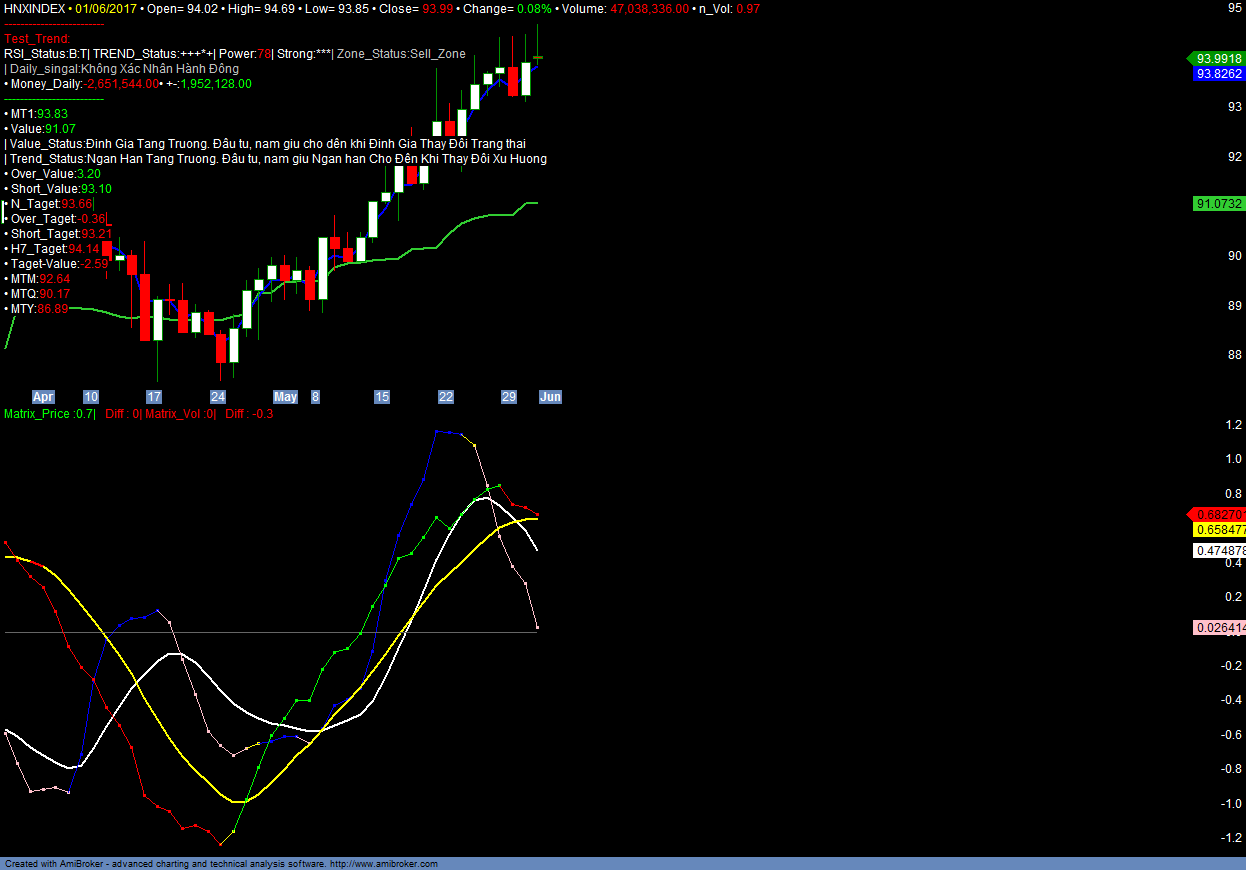Select the blue 93.8262 price label
The height and width of the screenshot is (870, 1246).
tap(1219, 74)
